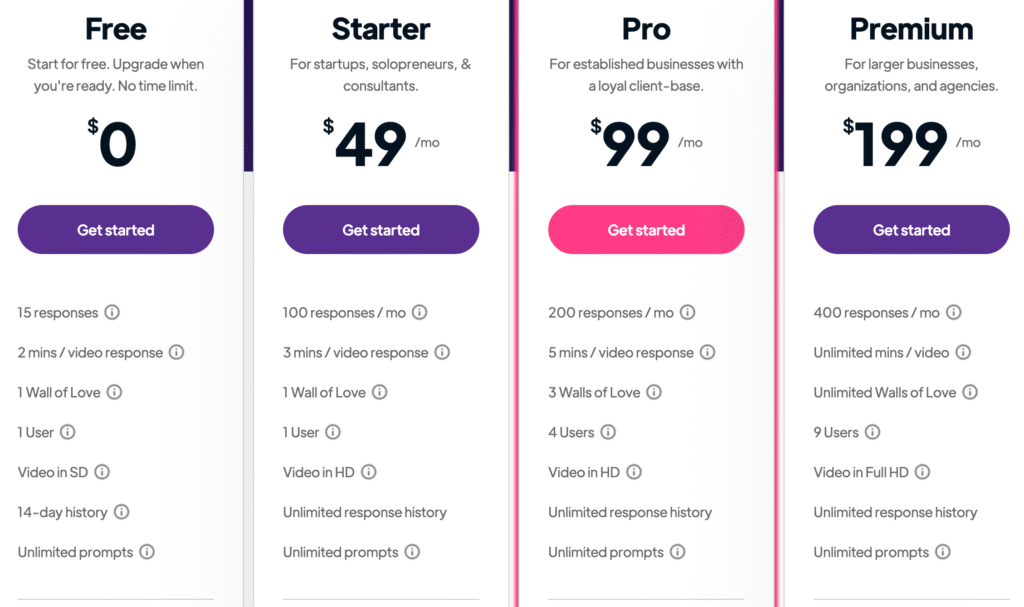Click info icon next to 400 responses / mo
Image resolution: width=1024 pixels, height=607 pixels.
pyautogui.click(x=954, y=312)
